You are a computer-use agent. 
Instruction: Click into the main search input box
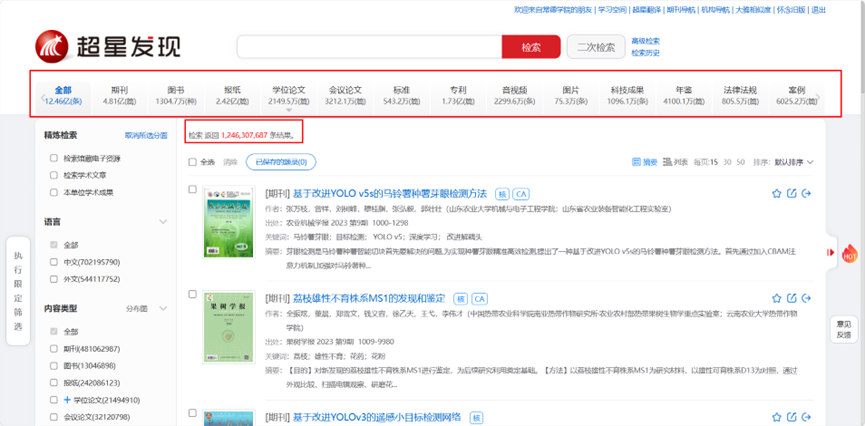(368, 47)
